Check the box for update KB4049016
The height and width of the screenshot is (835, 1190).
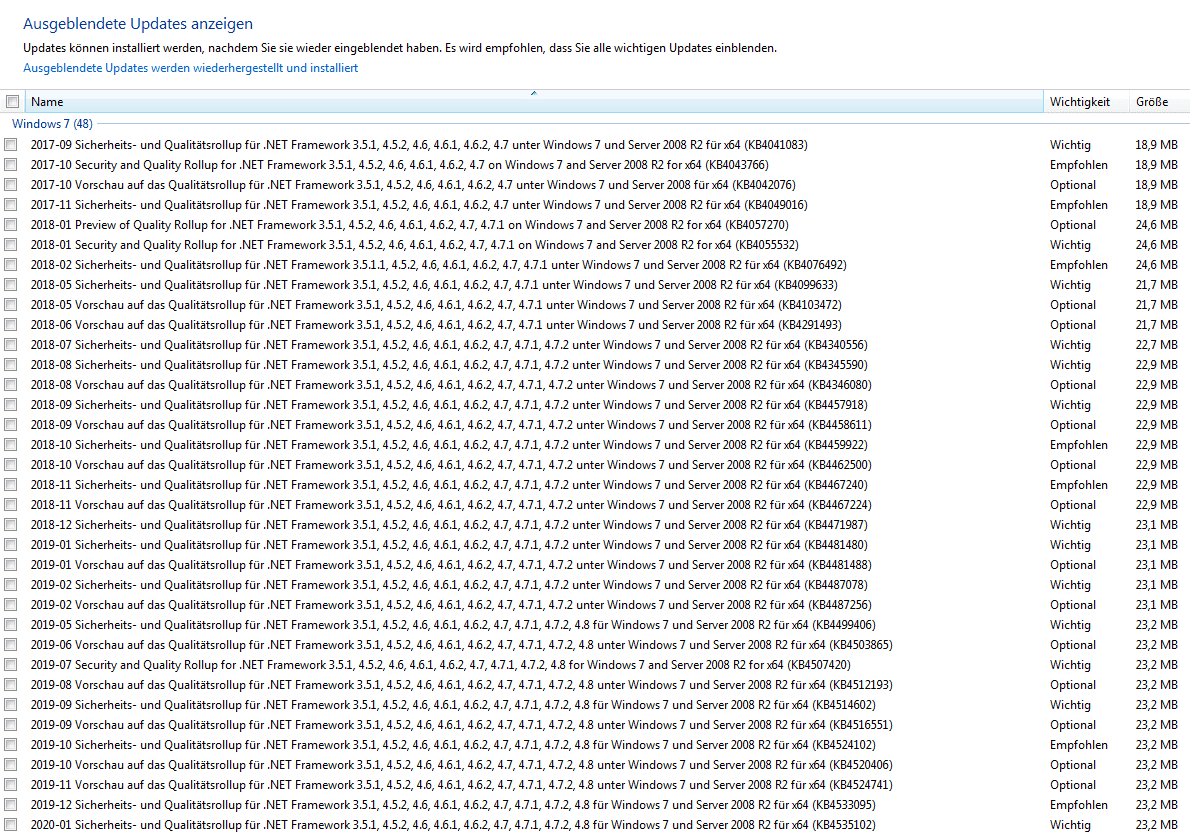(11, 205)
